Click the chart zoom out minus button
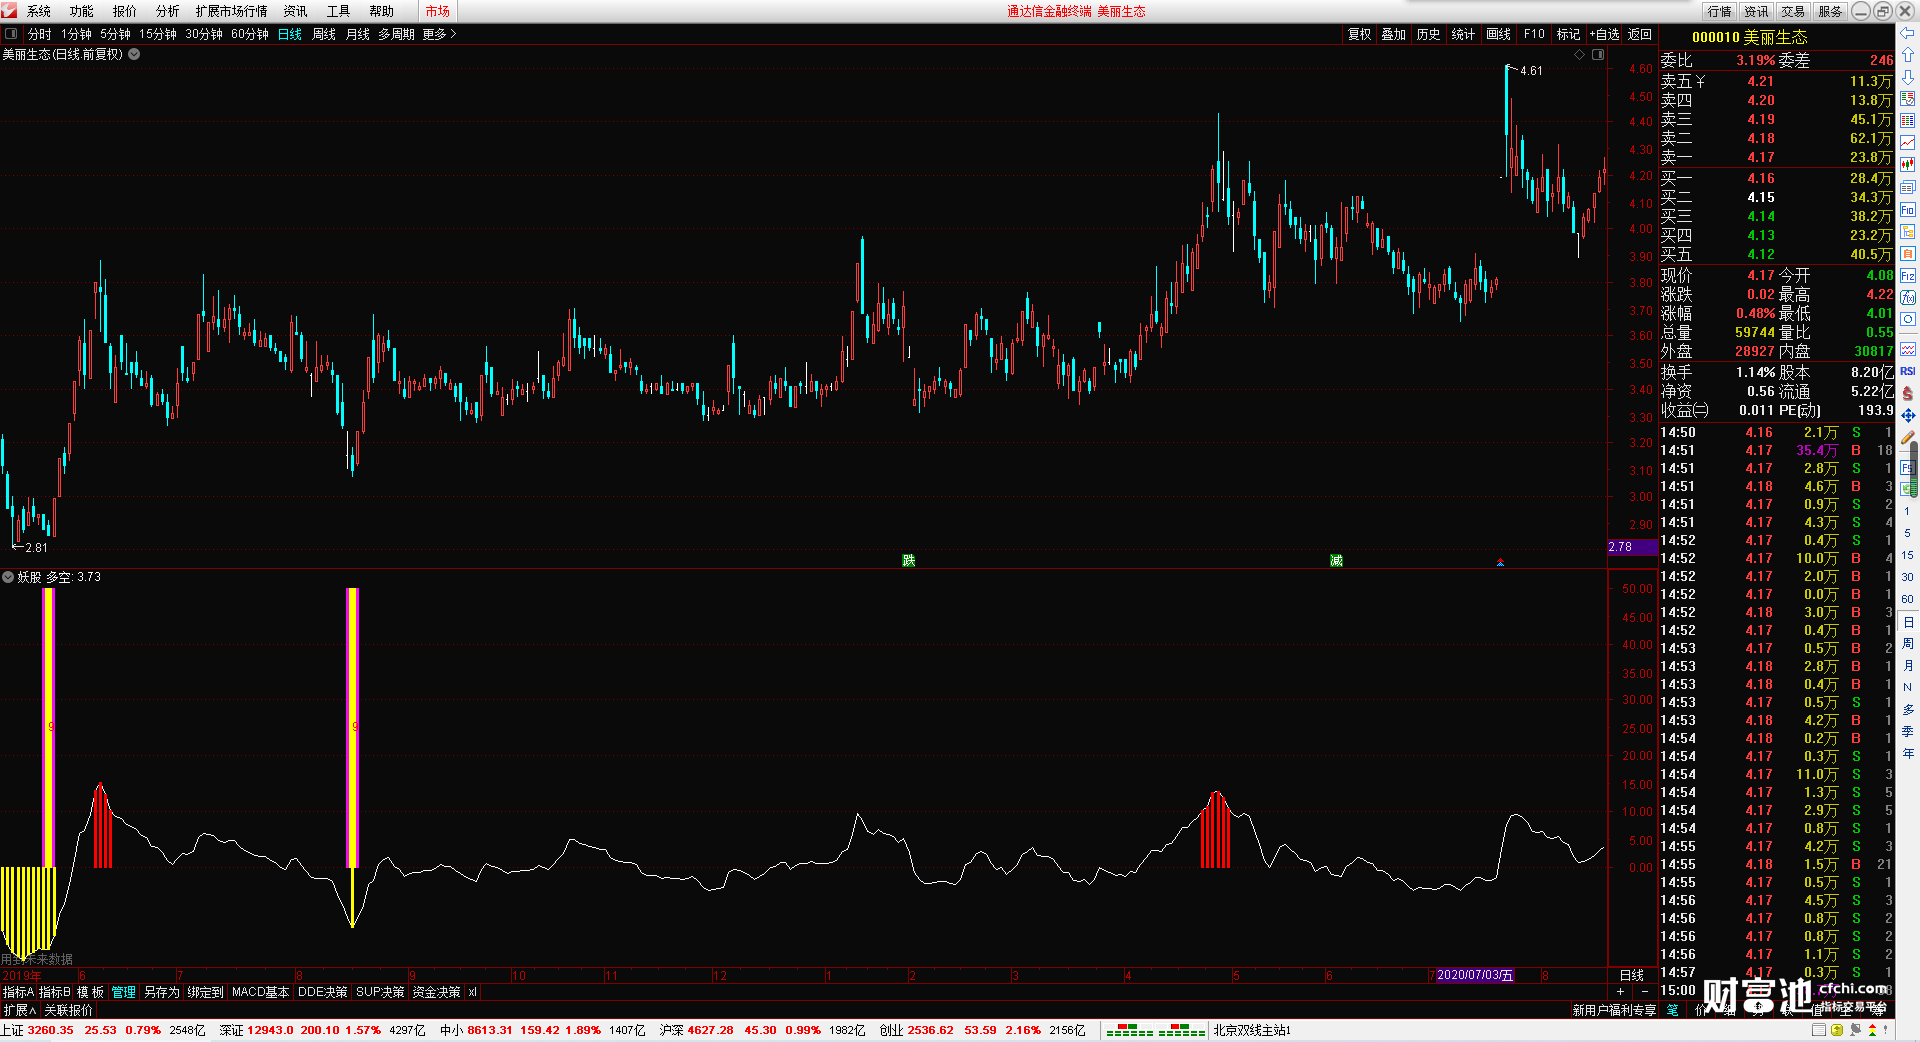Image resolution: width=1920 pixels, height=1042 pixels. tap(1645, 991)
